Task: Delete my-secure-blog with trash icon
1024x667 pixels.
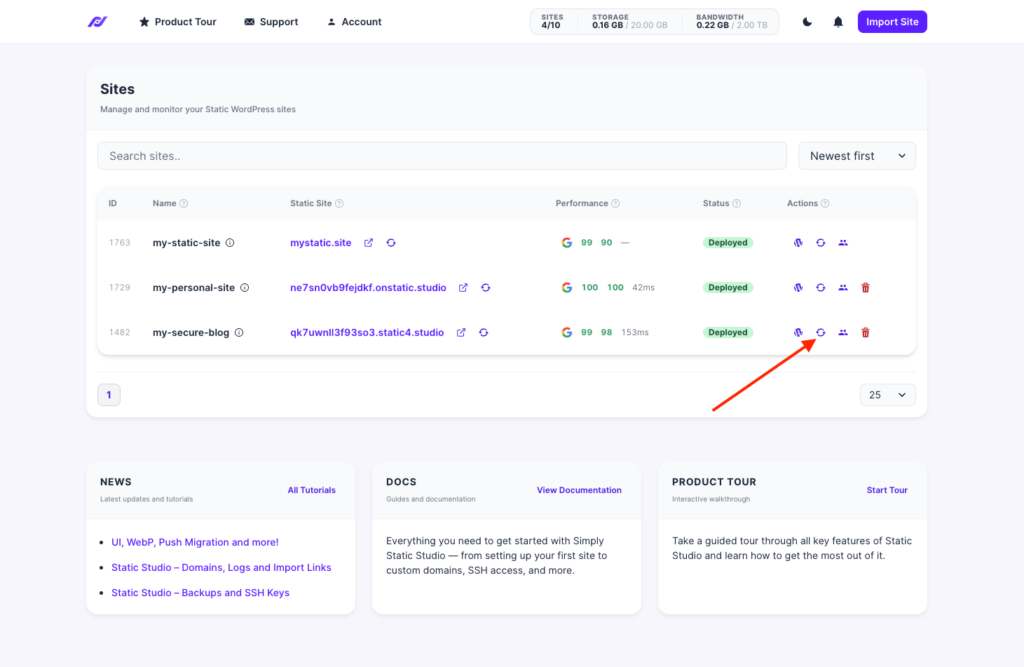Action: pos(865,333)
